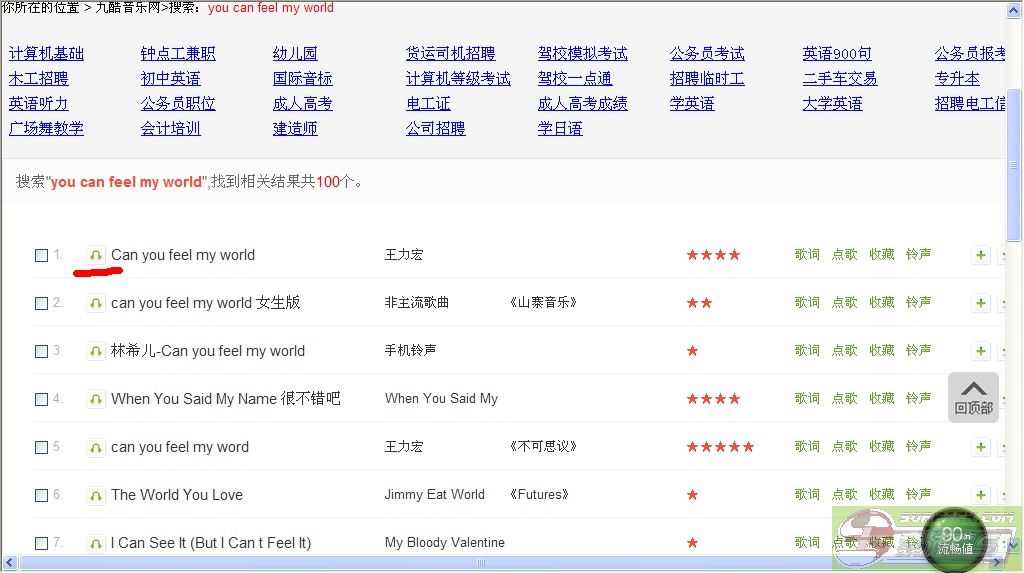Open 歌词 lyrics link for song 2
Image resolution: width=1024 pixels, height=573 pixels.
(x=807, y=303)
